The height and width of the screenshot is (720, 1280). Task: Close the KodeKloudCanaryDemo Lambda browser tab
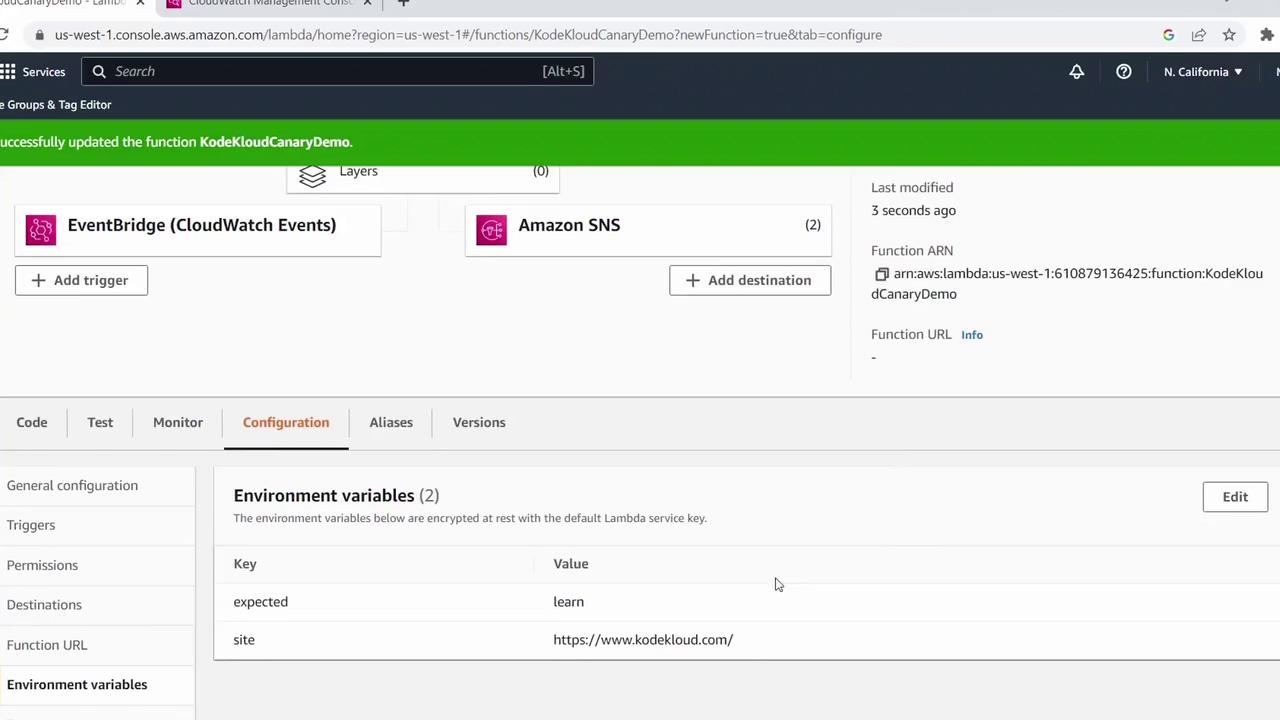tap(140, 4)
